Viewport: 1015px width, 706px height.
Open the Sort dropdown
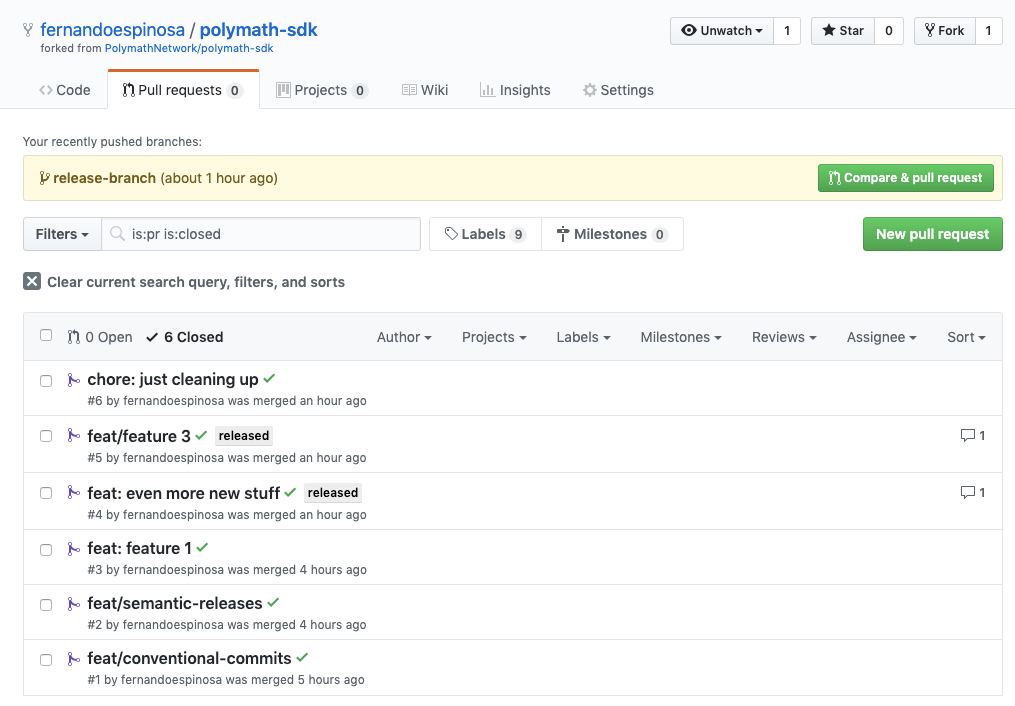point(966,337)
